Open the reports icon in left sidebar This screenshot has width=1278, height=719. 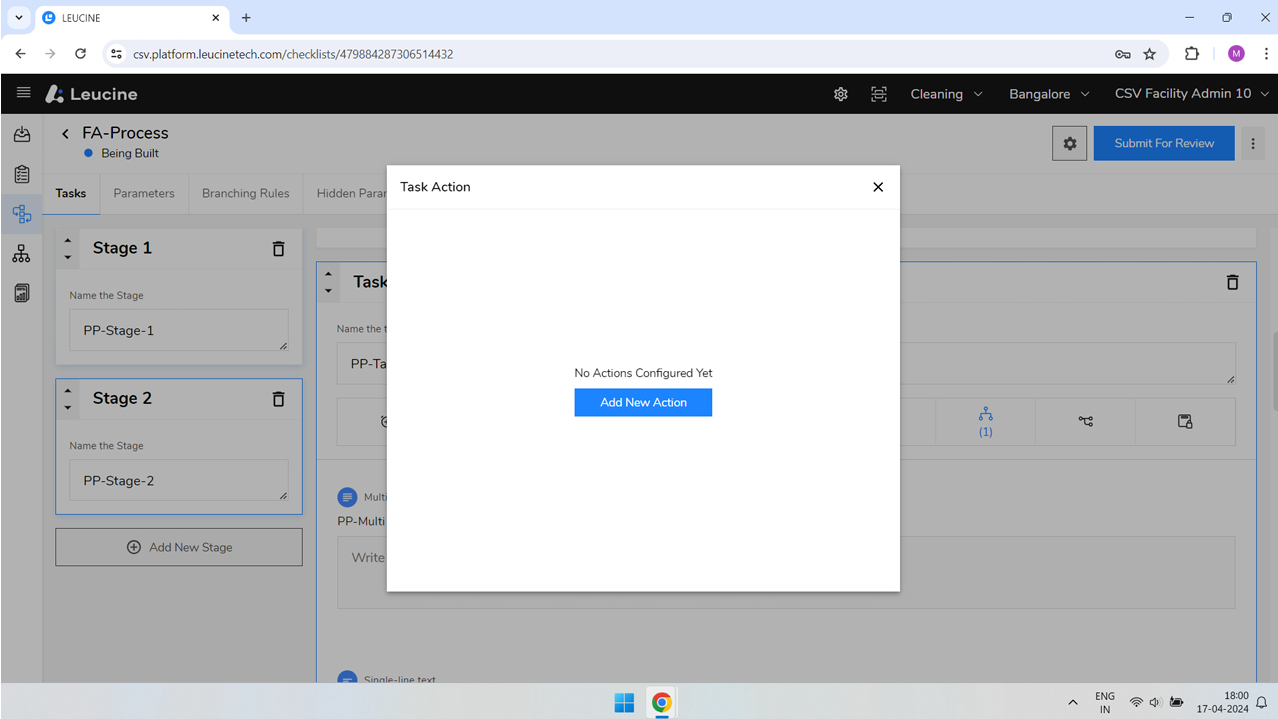click(x=22, y=292)
